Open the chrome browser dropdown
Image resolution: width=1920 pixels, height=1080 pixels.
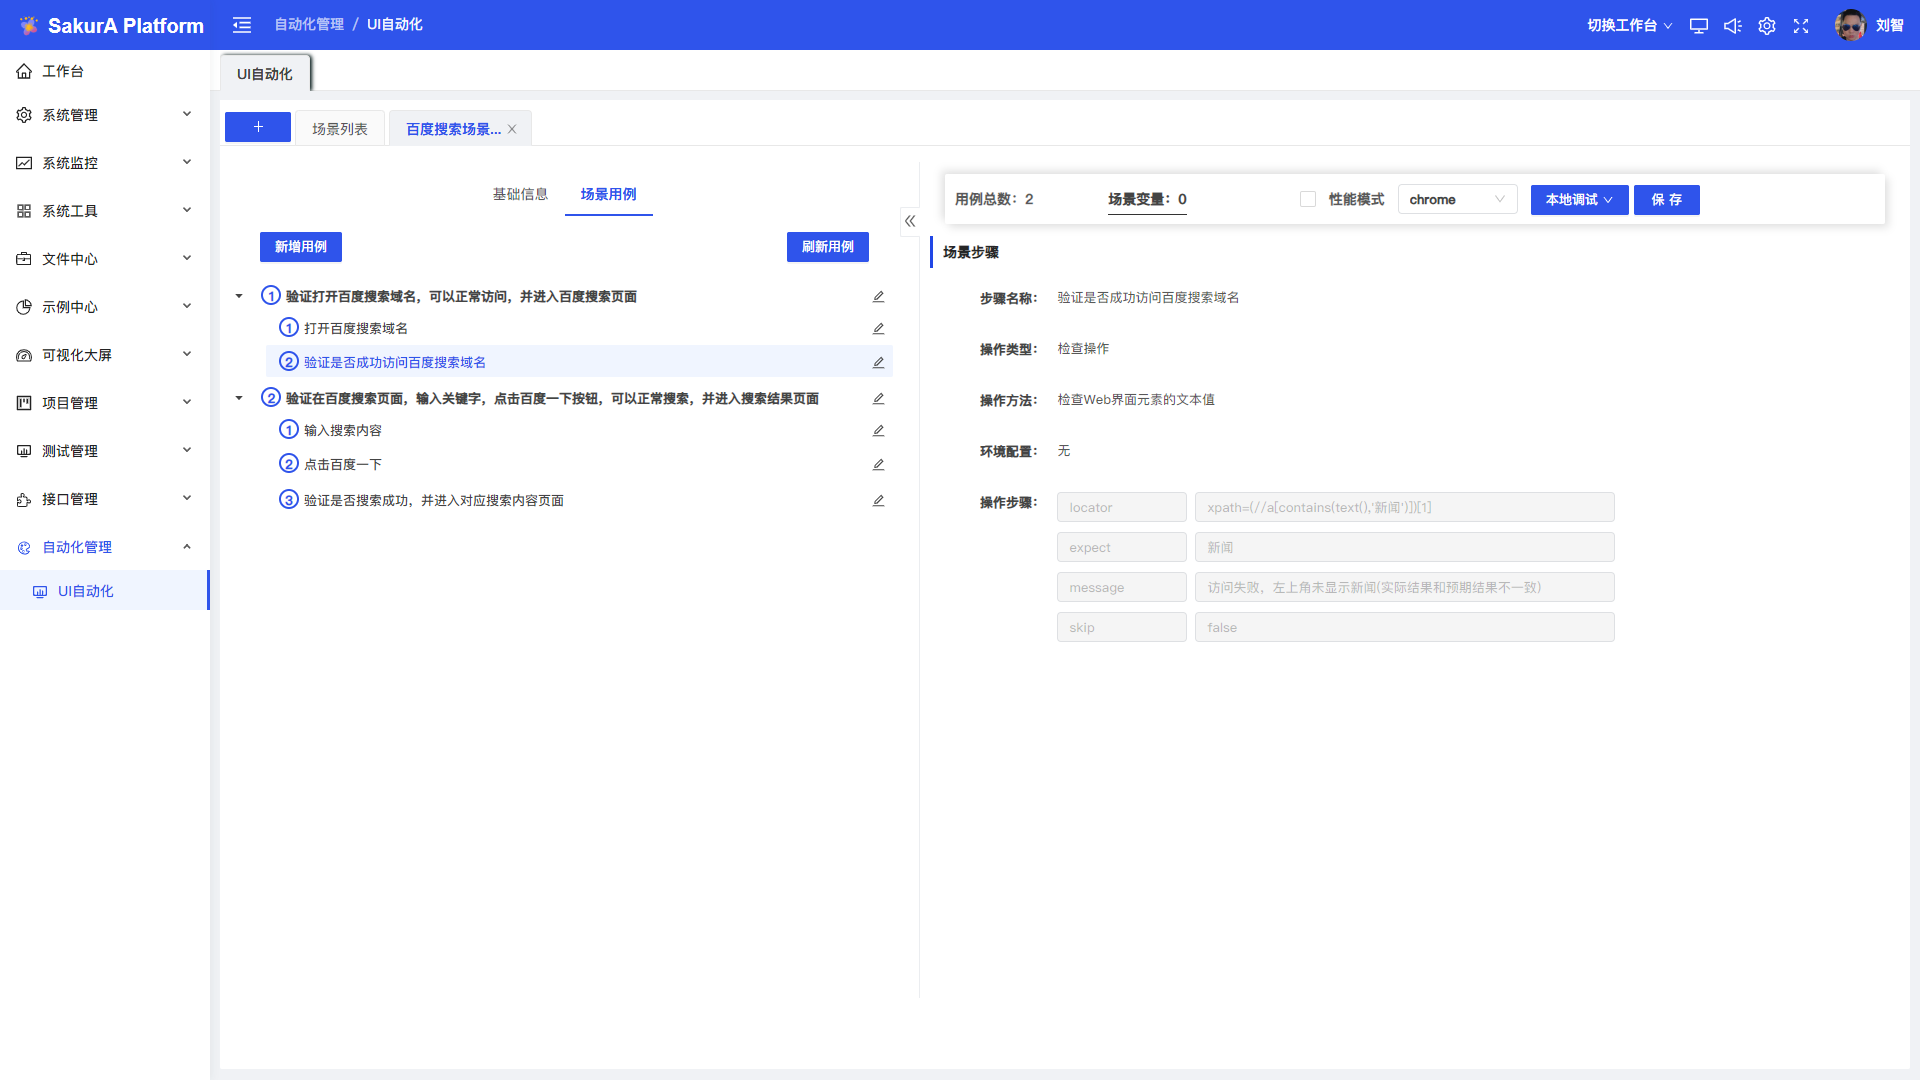[x=1456, y=200]
